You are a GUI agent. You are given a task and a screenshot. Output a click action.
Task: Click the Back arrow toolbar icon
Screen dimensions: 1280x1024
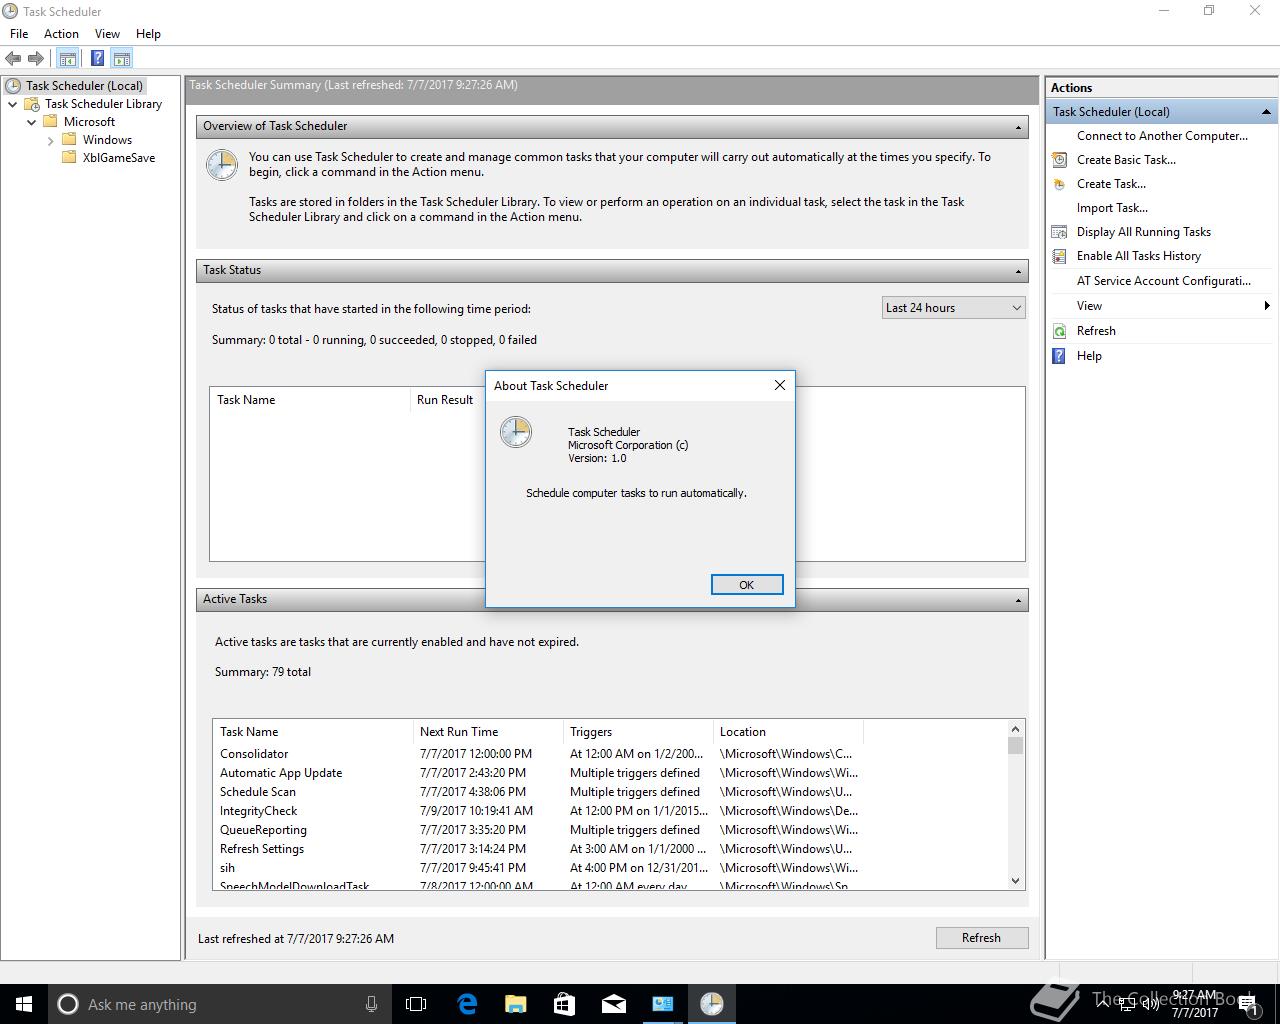click(14, 59)
